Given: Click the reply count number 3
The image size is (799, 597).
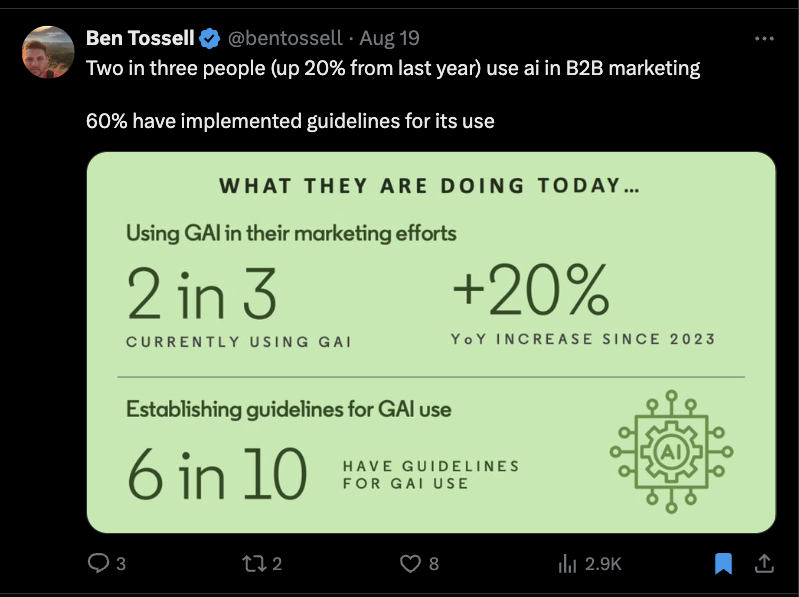Looking at the screenshot, I should pyautogui.click(x=121, y=564).
